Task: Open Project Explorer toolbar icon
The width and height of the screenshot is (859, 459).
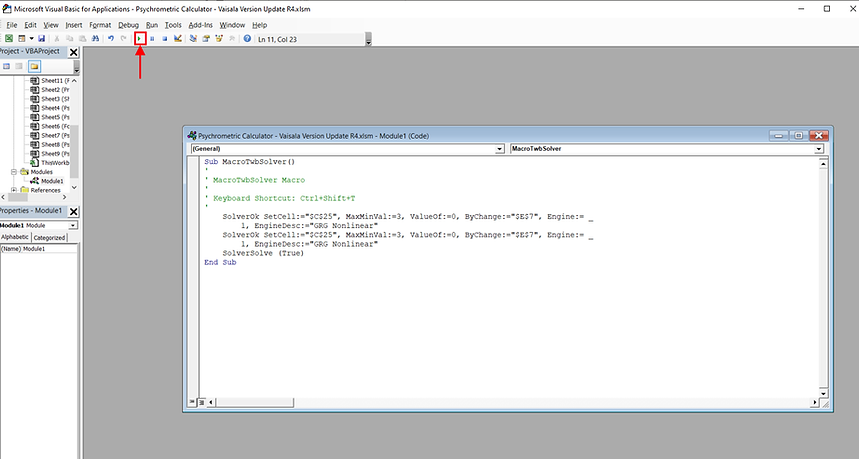Action: point(193,39)
